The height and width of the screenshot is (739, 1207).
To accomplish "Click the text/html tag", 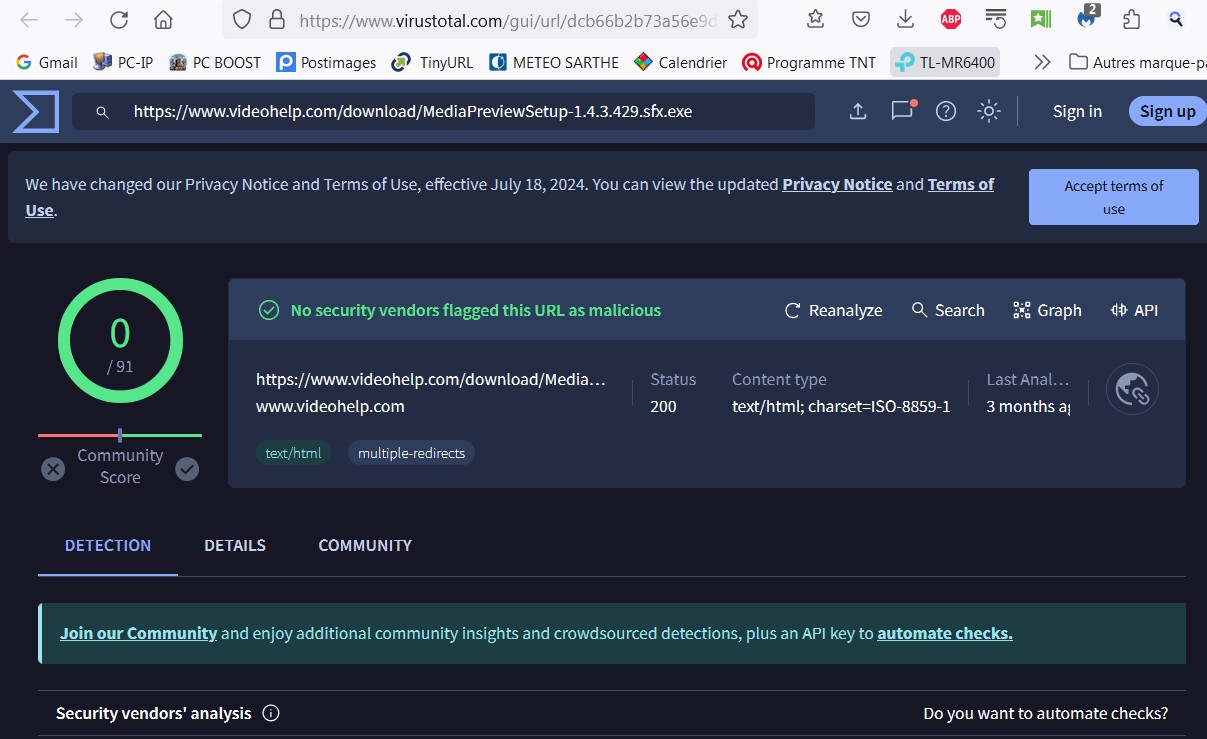I will (x=293, y=453).
